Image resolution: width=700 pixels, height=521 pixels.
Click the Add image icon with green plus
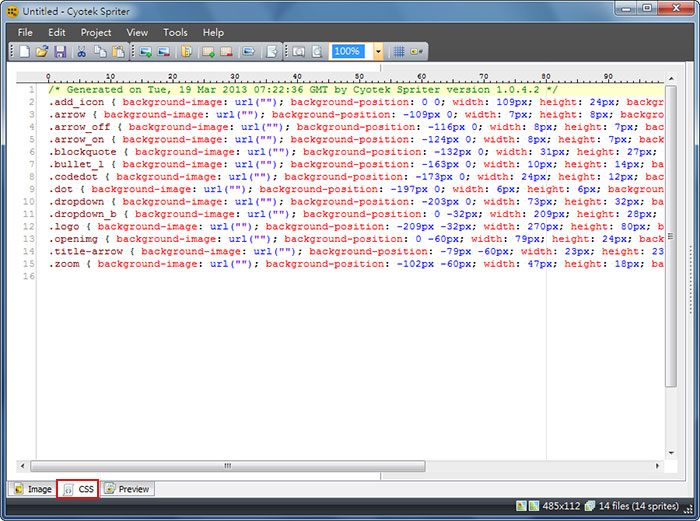coord(146,52)
